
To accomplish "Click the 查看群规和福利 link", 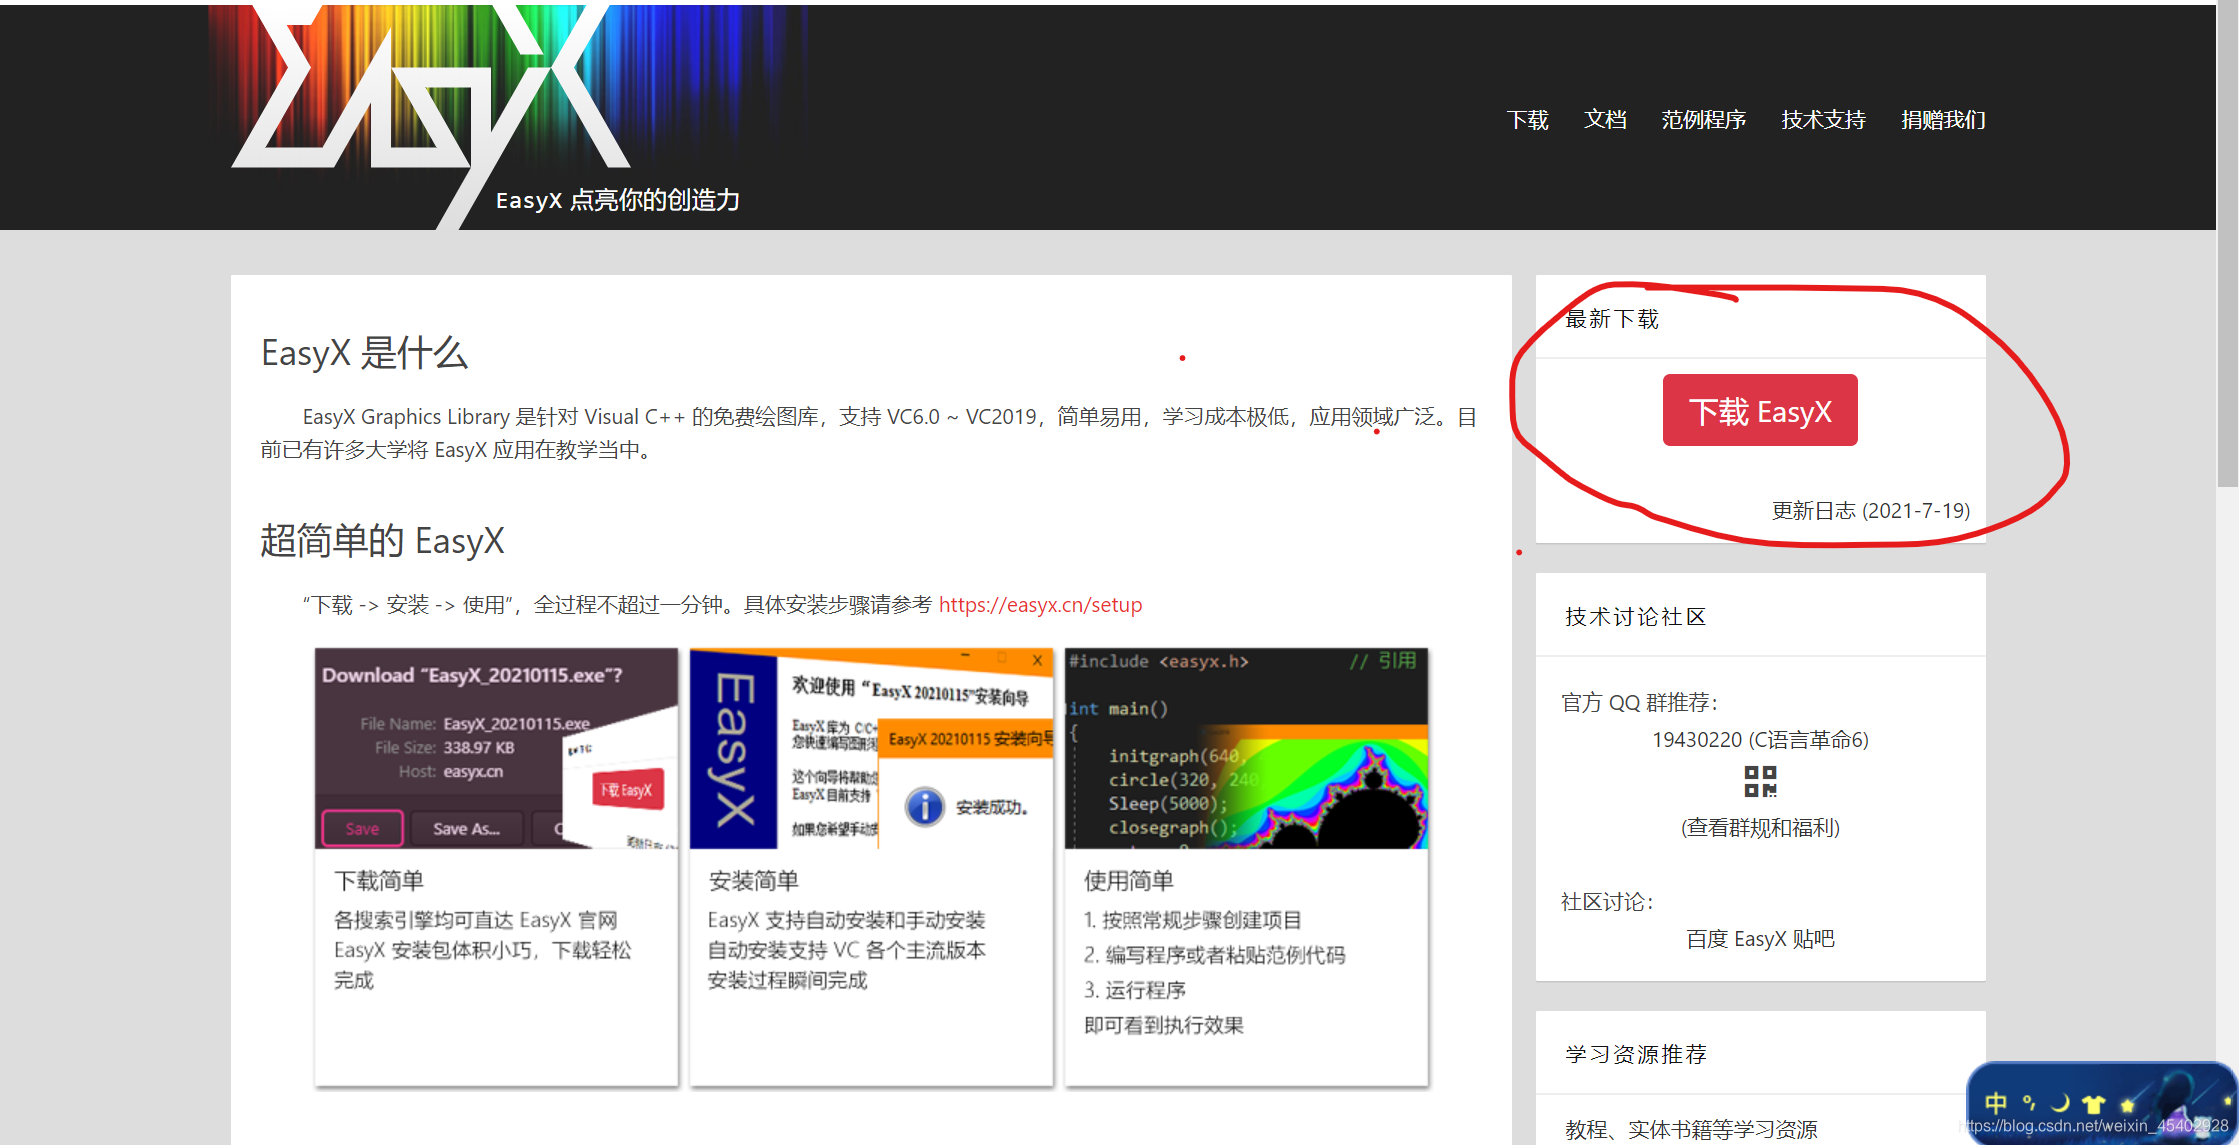I will (1760, 828).
